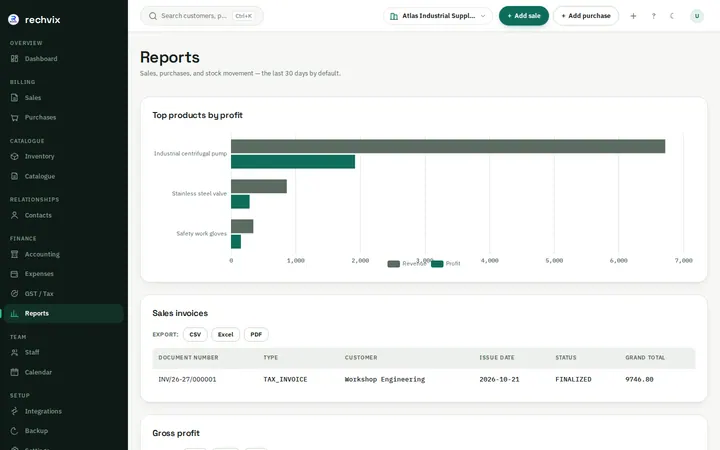Open help question mark icon
This screenshot has width=720, height=450.
pyautogui.click(x=653, y=16)
